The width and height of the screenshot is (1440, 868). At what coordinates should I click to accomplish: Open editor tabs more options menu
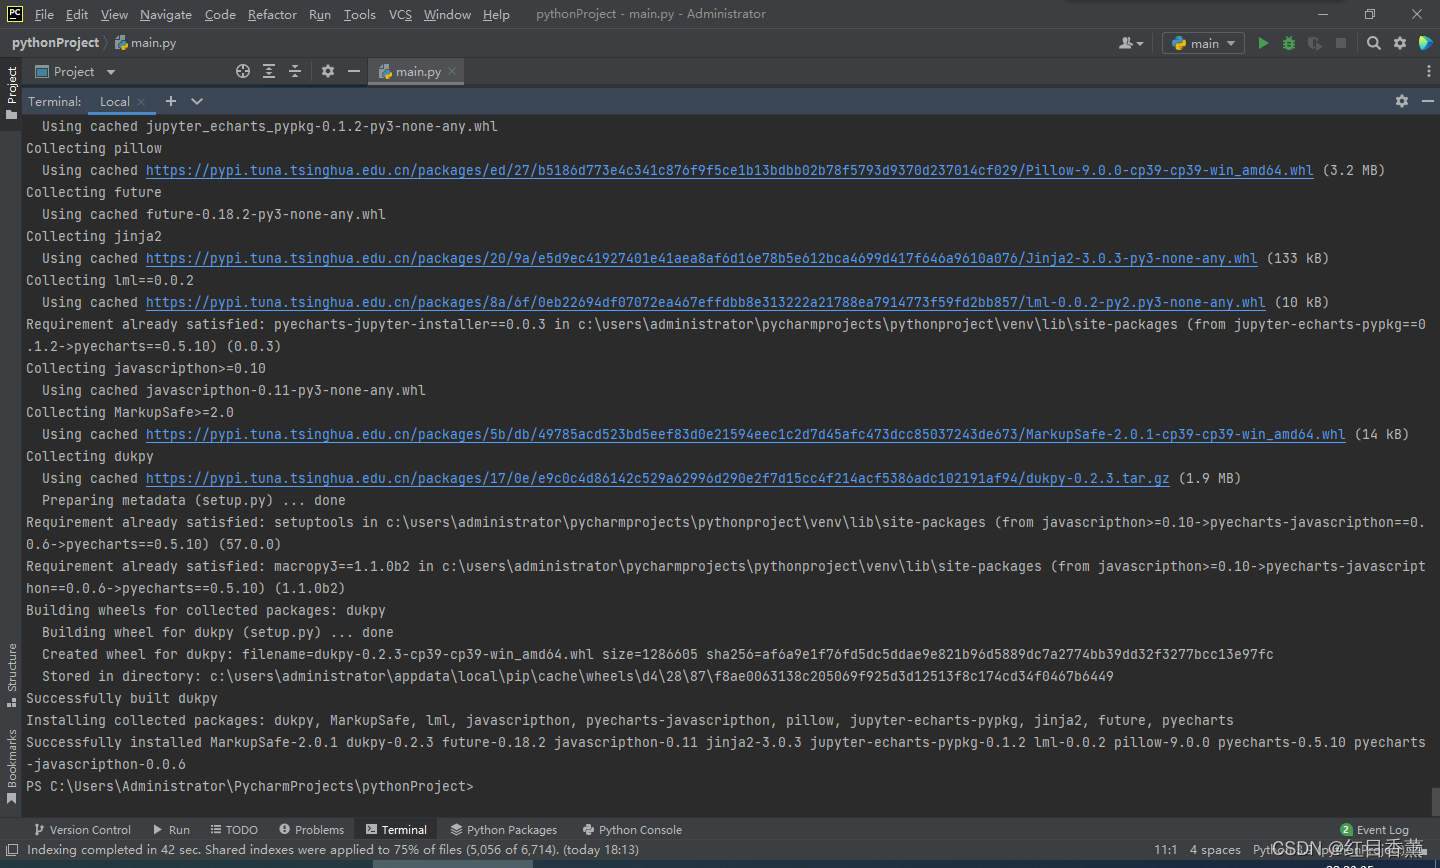1428,71
